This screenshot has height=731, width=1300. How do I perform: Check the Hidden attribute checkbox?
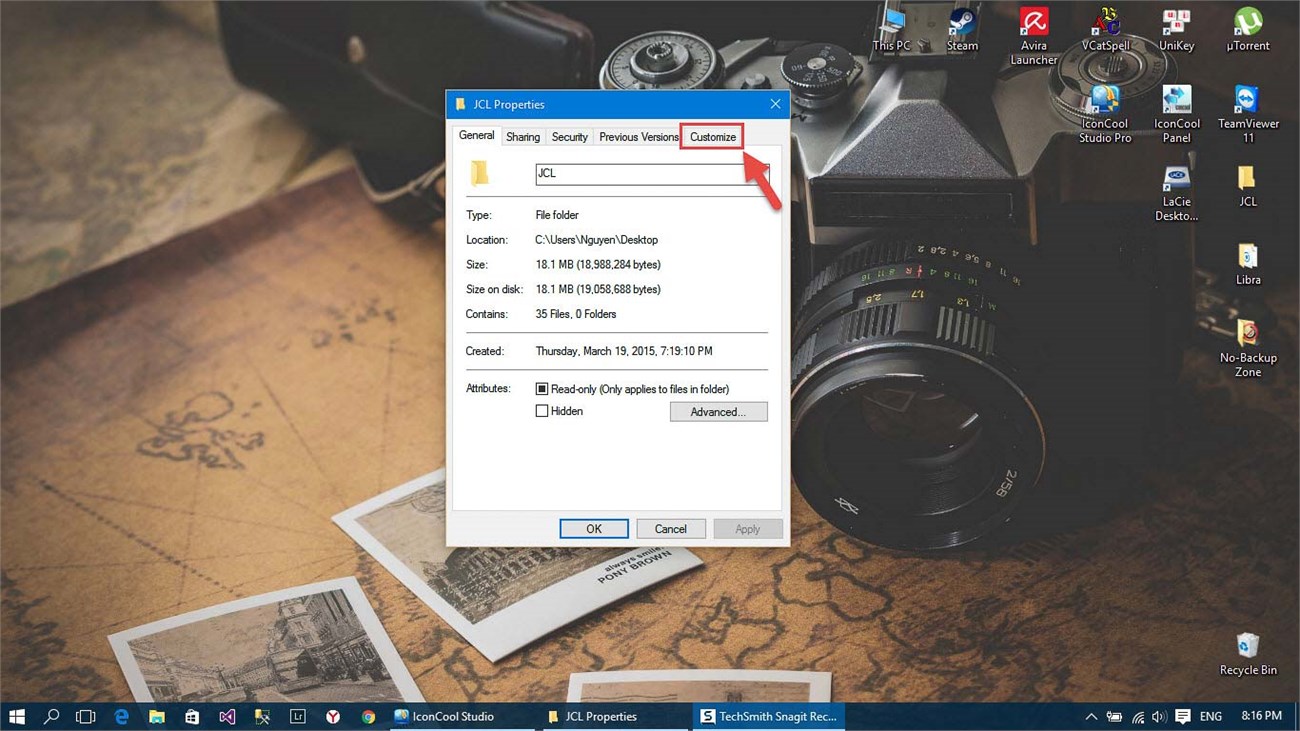coord(542,411)
